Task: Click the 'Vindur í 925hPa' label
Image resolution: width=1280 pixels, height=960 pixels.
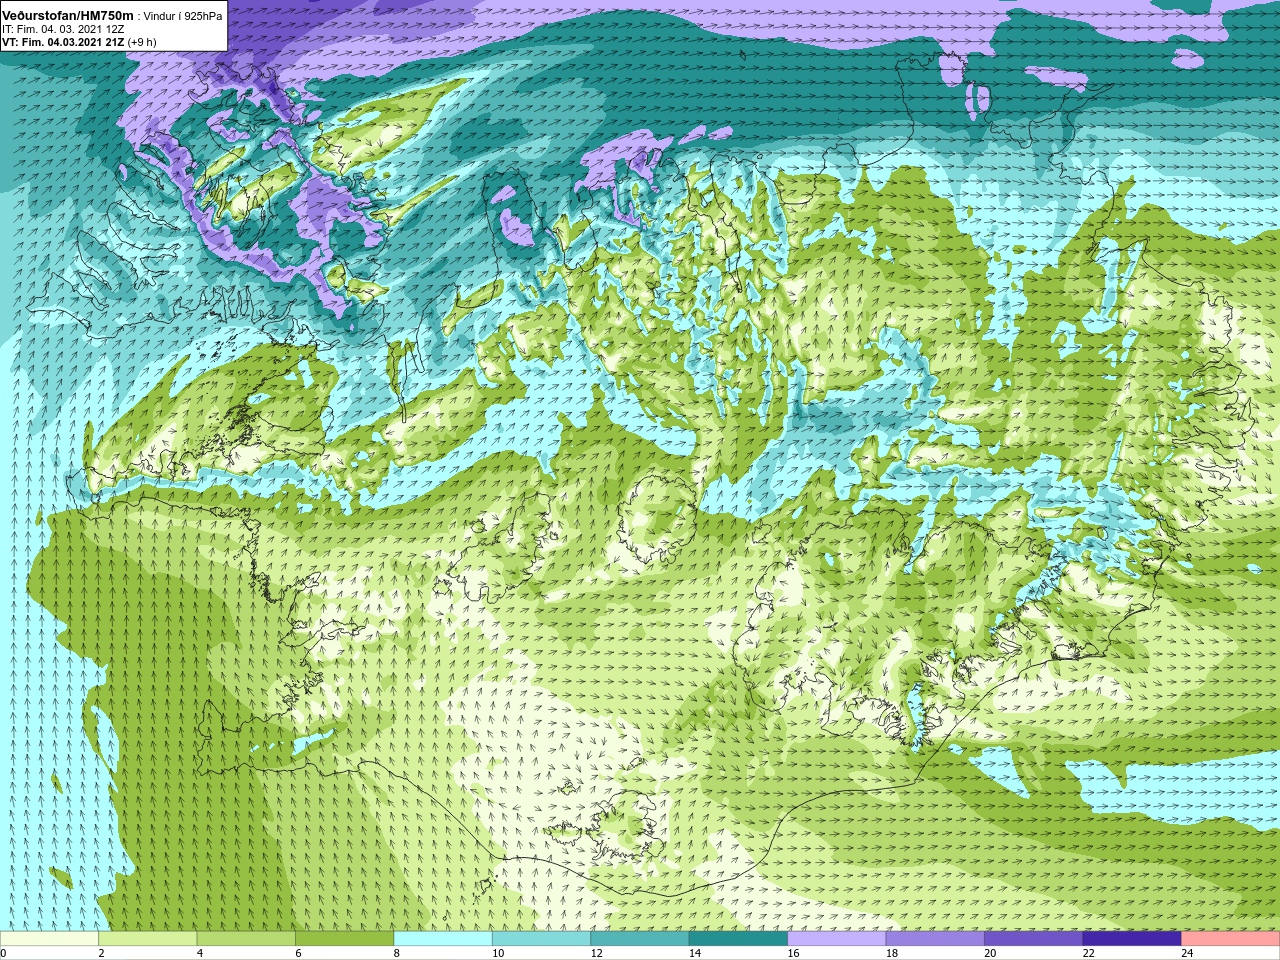Action: 183,16
